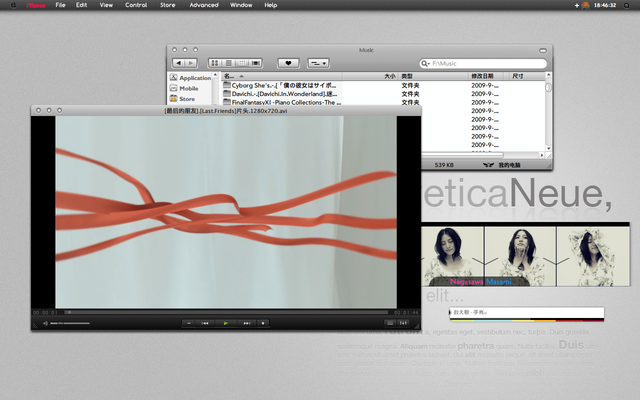Image resolution: width=640 pixels, height=400 pixels.
Task: Switch Music window to list view
Action: 229,63
